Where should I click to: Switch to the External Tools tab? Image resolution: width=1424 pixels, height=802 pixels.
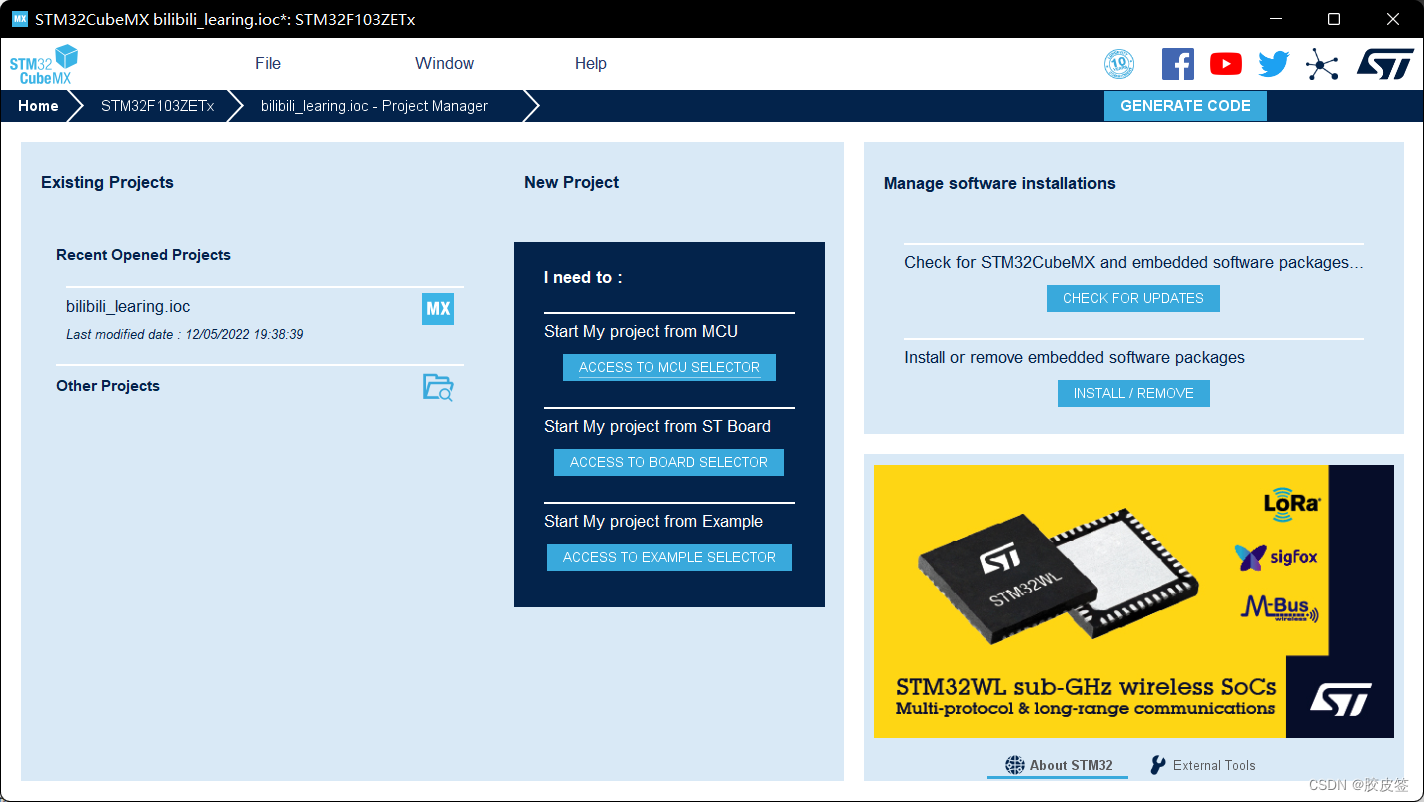[1203, 765]
